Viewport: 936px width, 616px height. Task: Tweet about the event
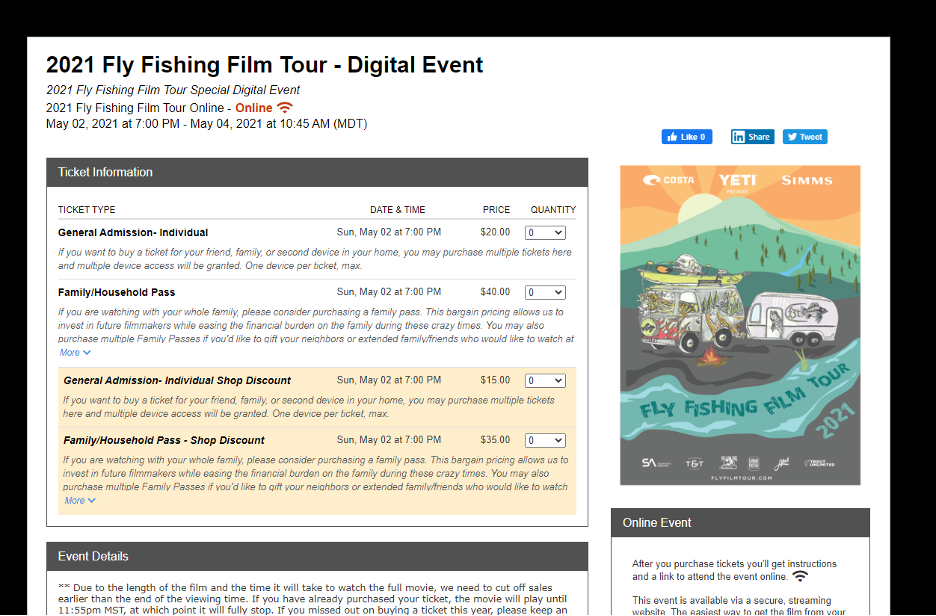point(805,137)
